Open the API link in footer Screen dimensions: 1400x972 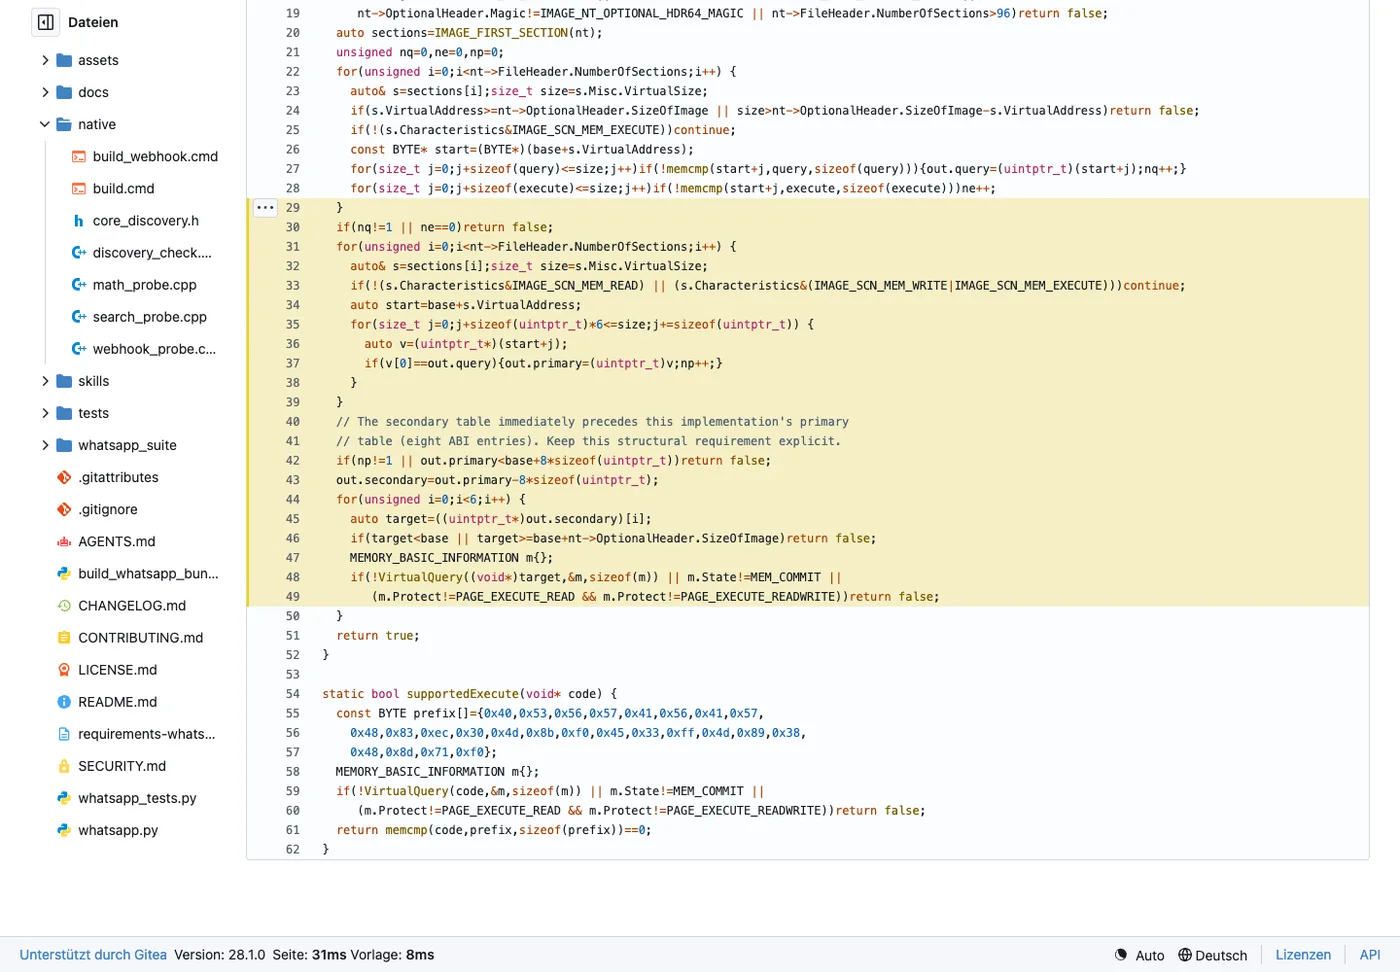point(1370,955)
